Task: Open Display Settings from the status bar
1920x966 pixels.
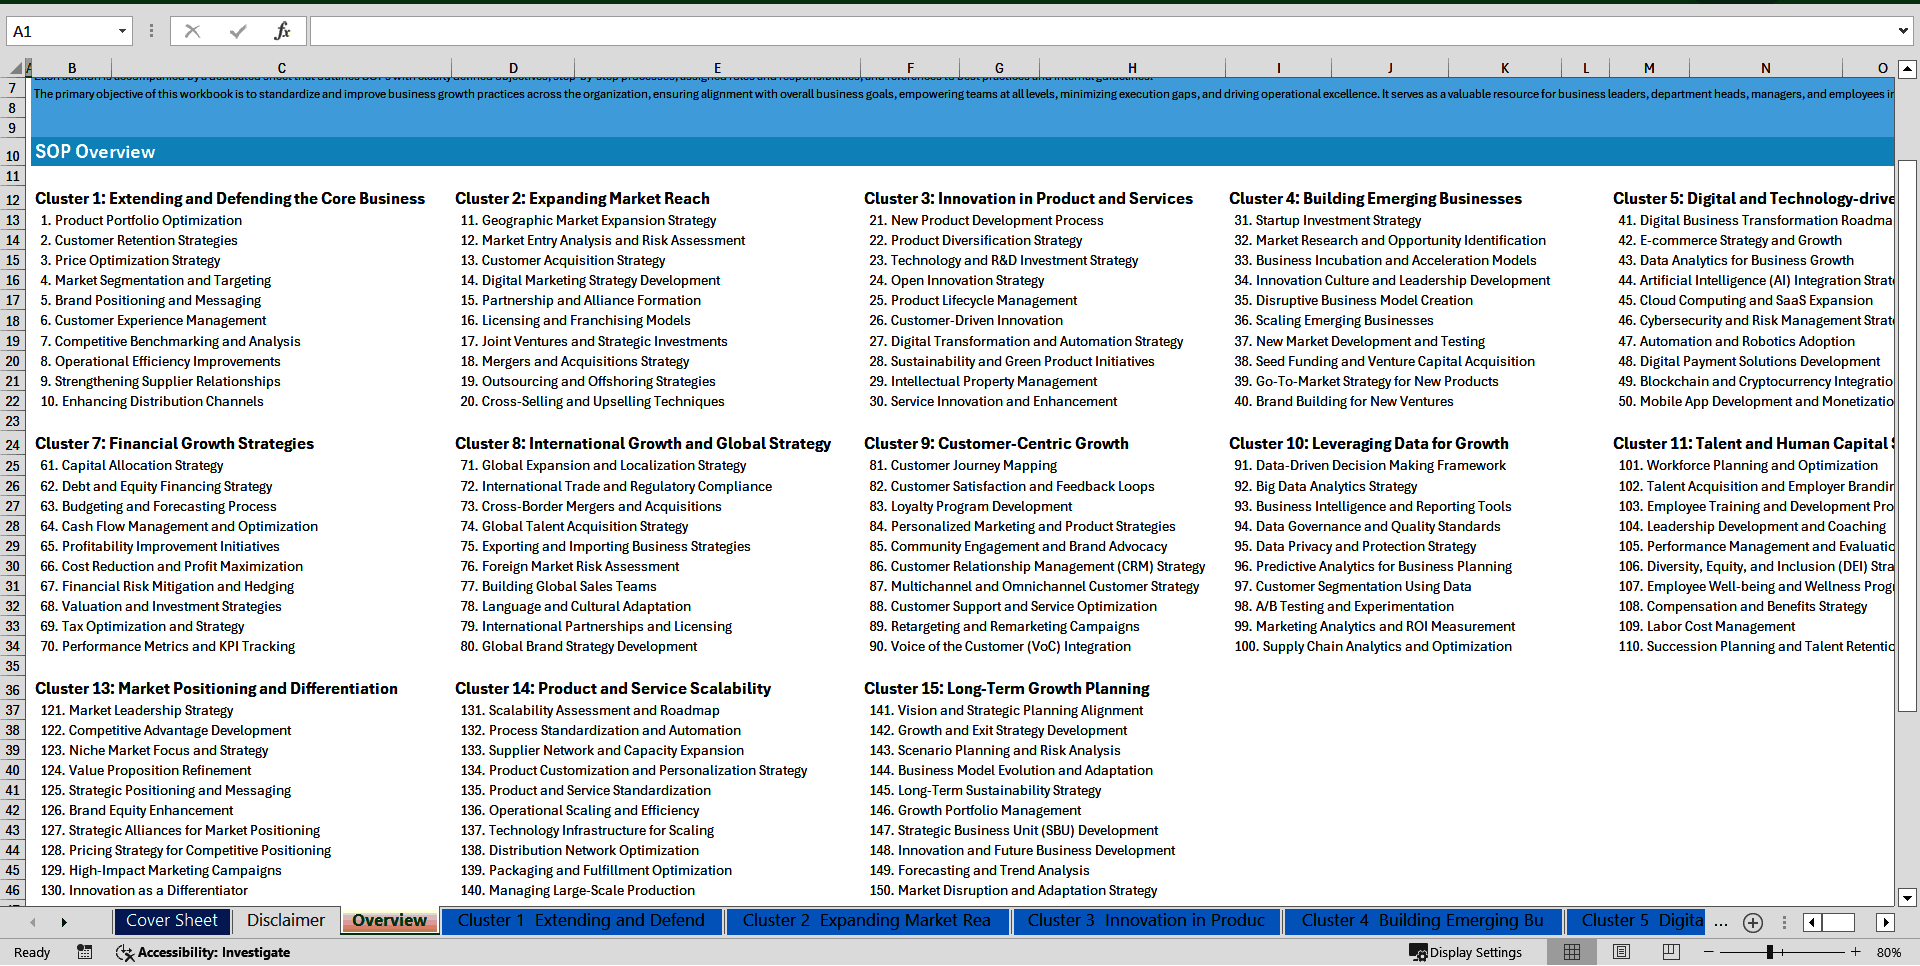Action: 1467,952
